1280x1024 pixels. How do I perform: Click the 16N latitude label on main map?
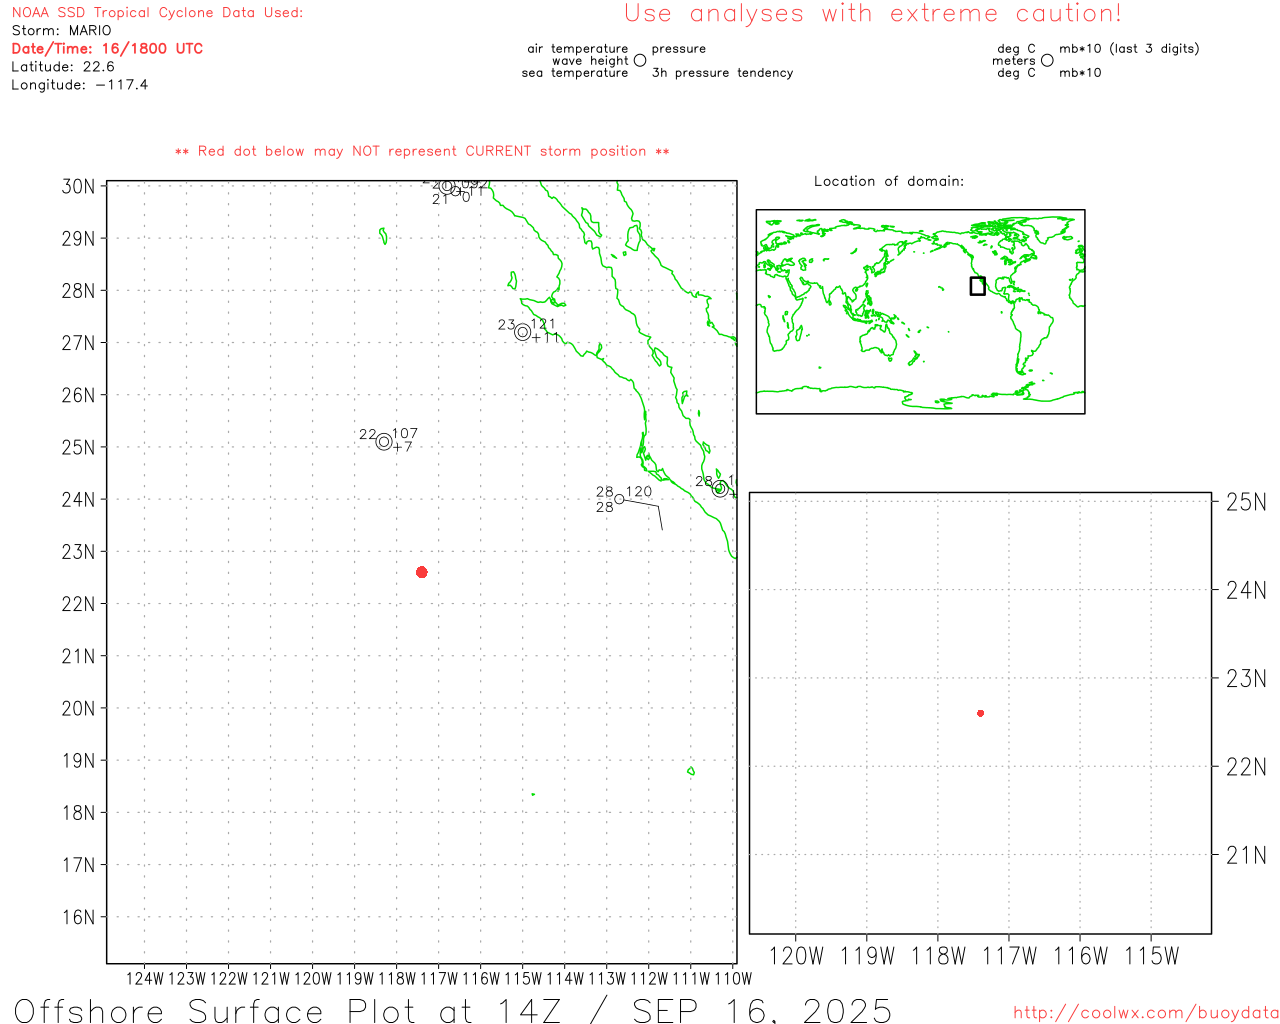point(78,917)
